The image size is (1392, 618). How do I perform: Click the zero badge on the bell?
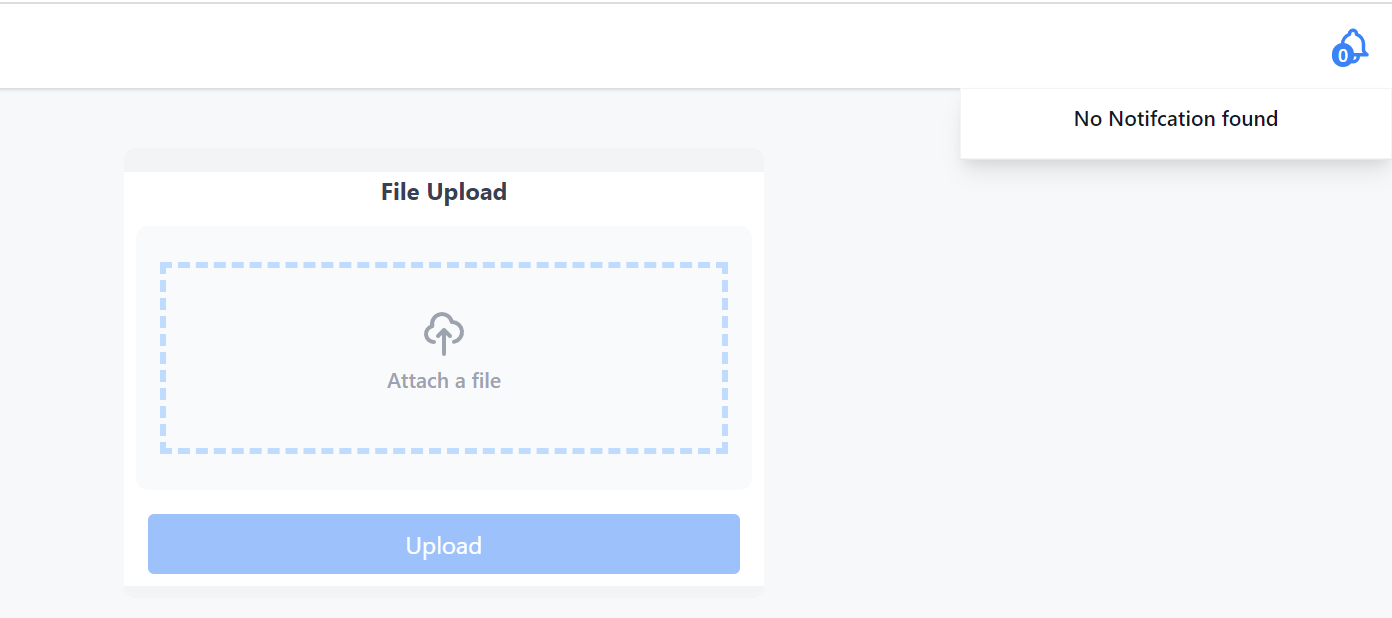pyautogui.click(x=1341, y=57)
